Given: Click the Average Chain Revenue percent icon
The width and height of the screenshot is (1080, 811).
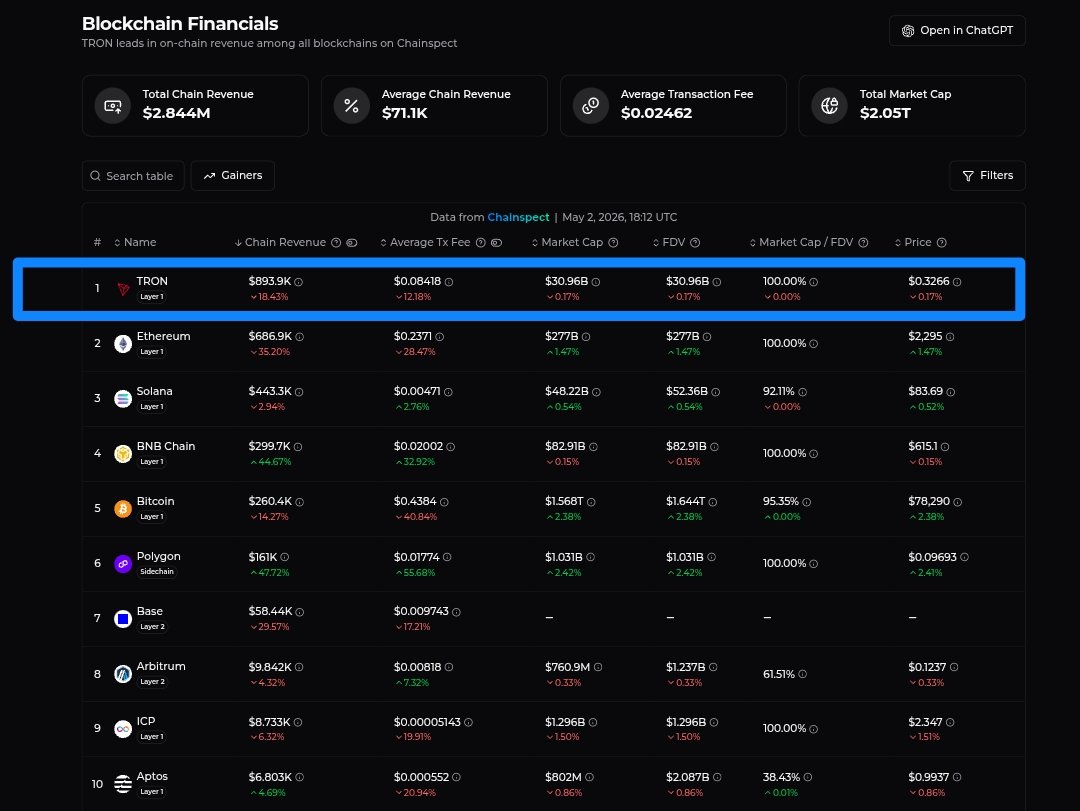Looking at the screenshot, I should (352, 105).
